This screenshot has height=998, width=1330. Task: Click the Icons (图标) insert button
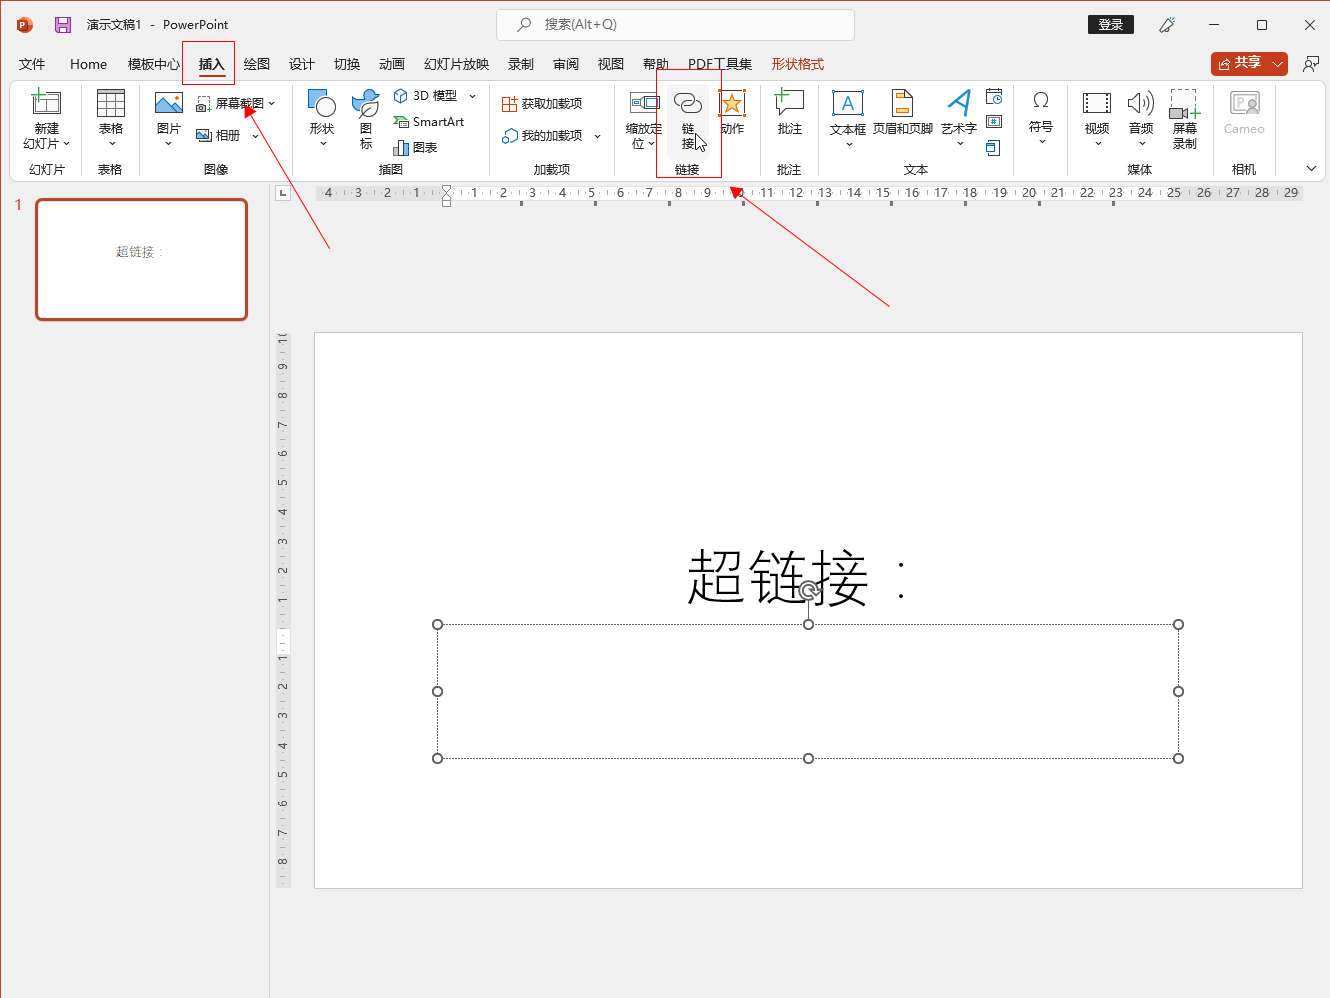pyautogui.click(x=366, y=118)
